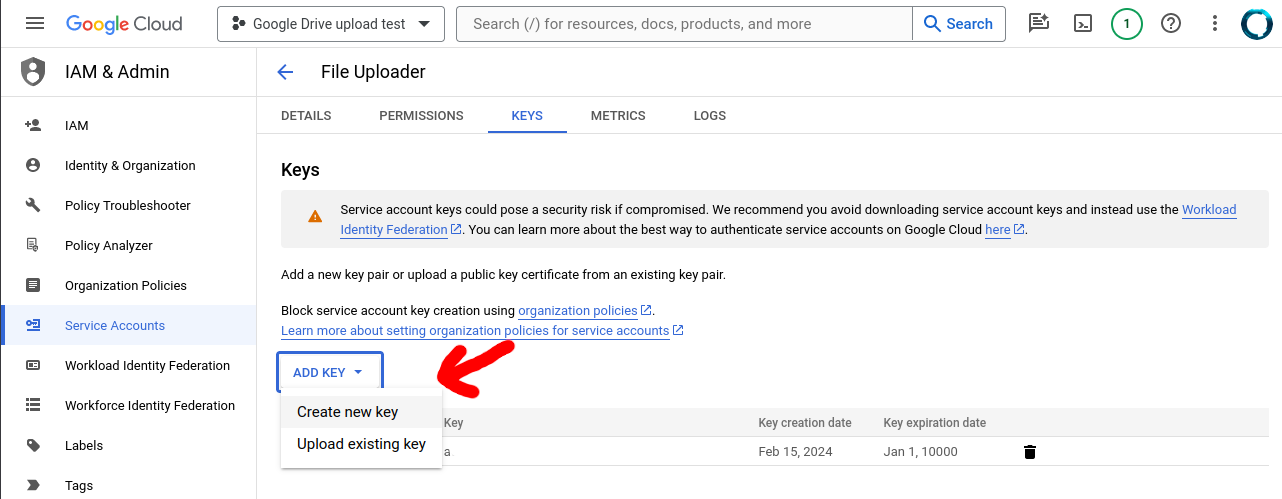Open the LOGS tab
The width and height of the screenshot is (1282, 499).
pos(709,116)
